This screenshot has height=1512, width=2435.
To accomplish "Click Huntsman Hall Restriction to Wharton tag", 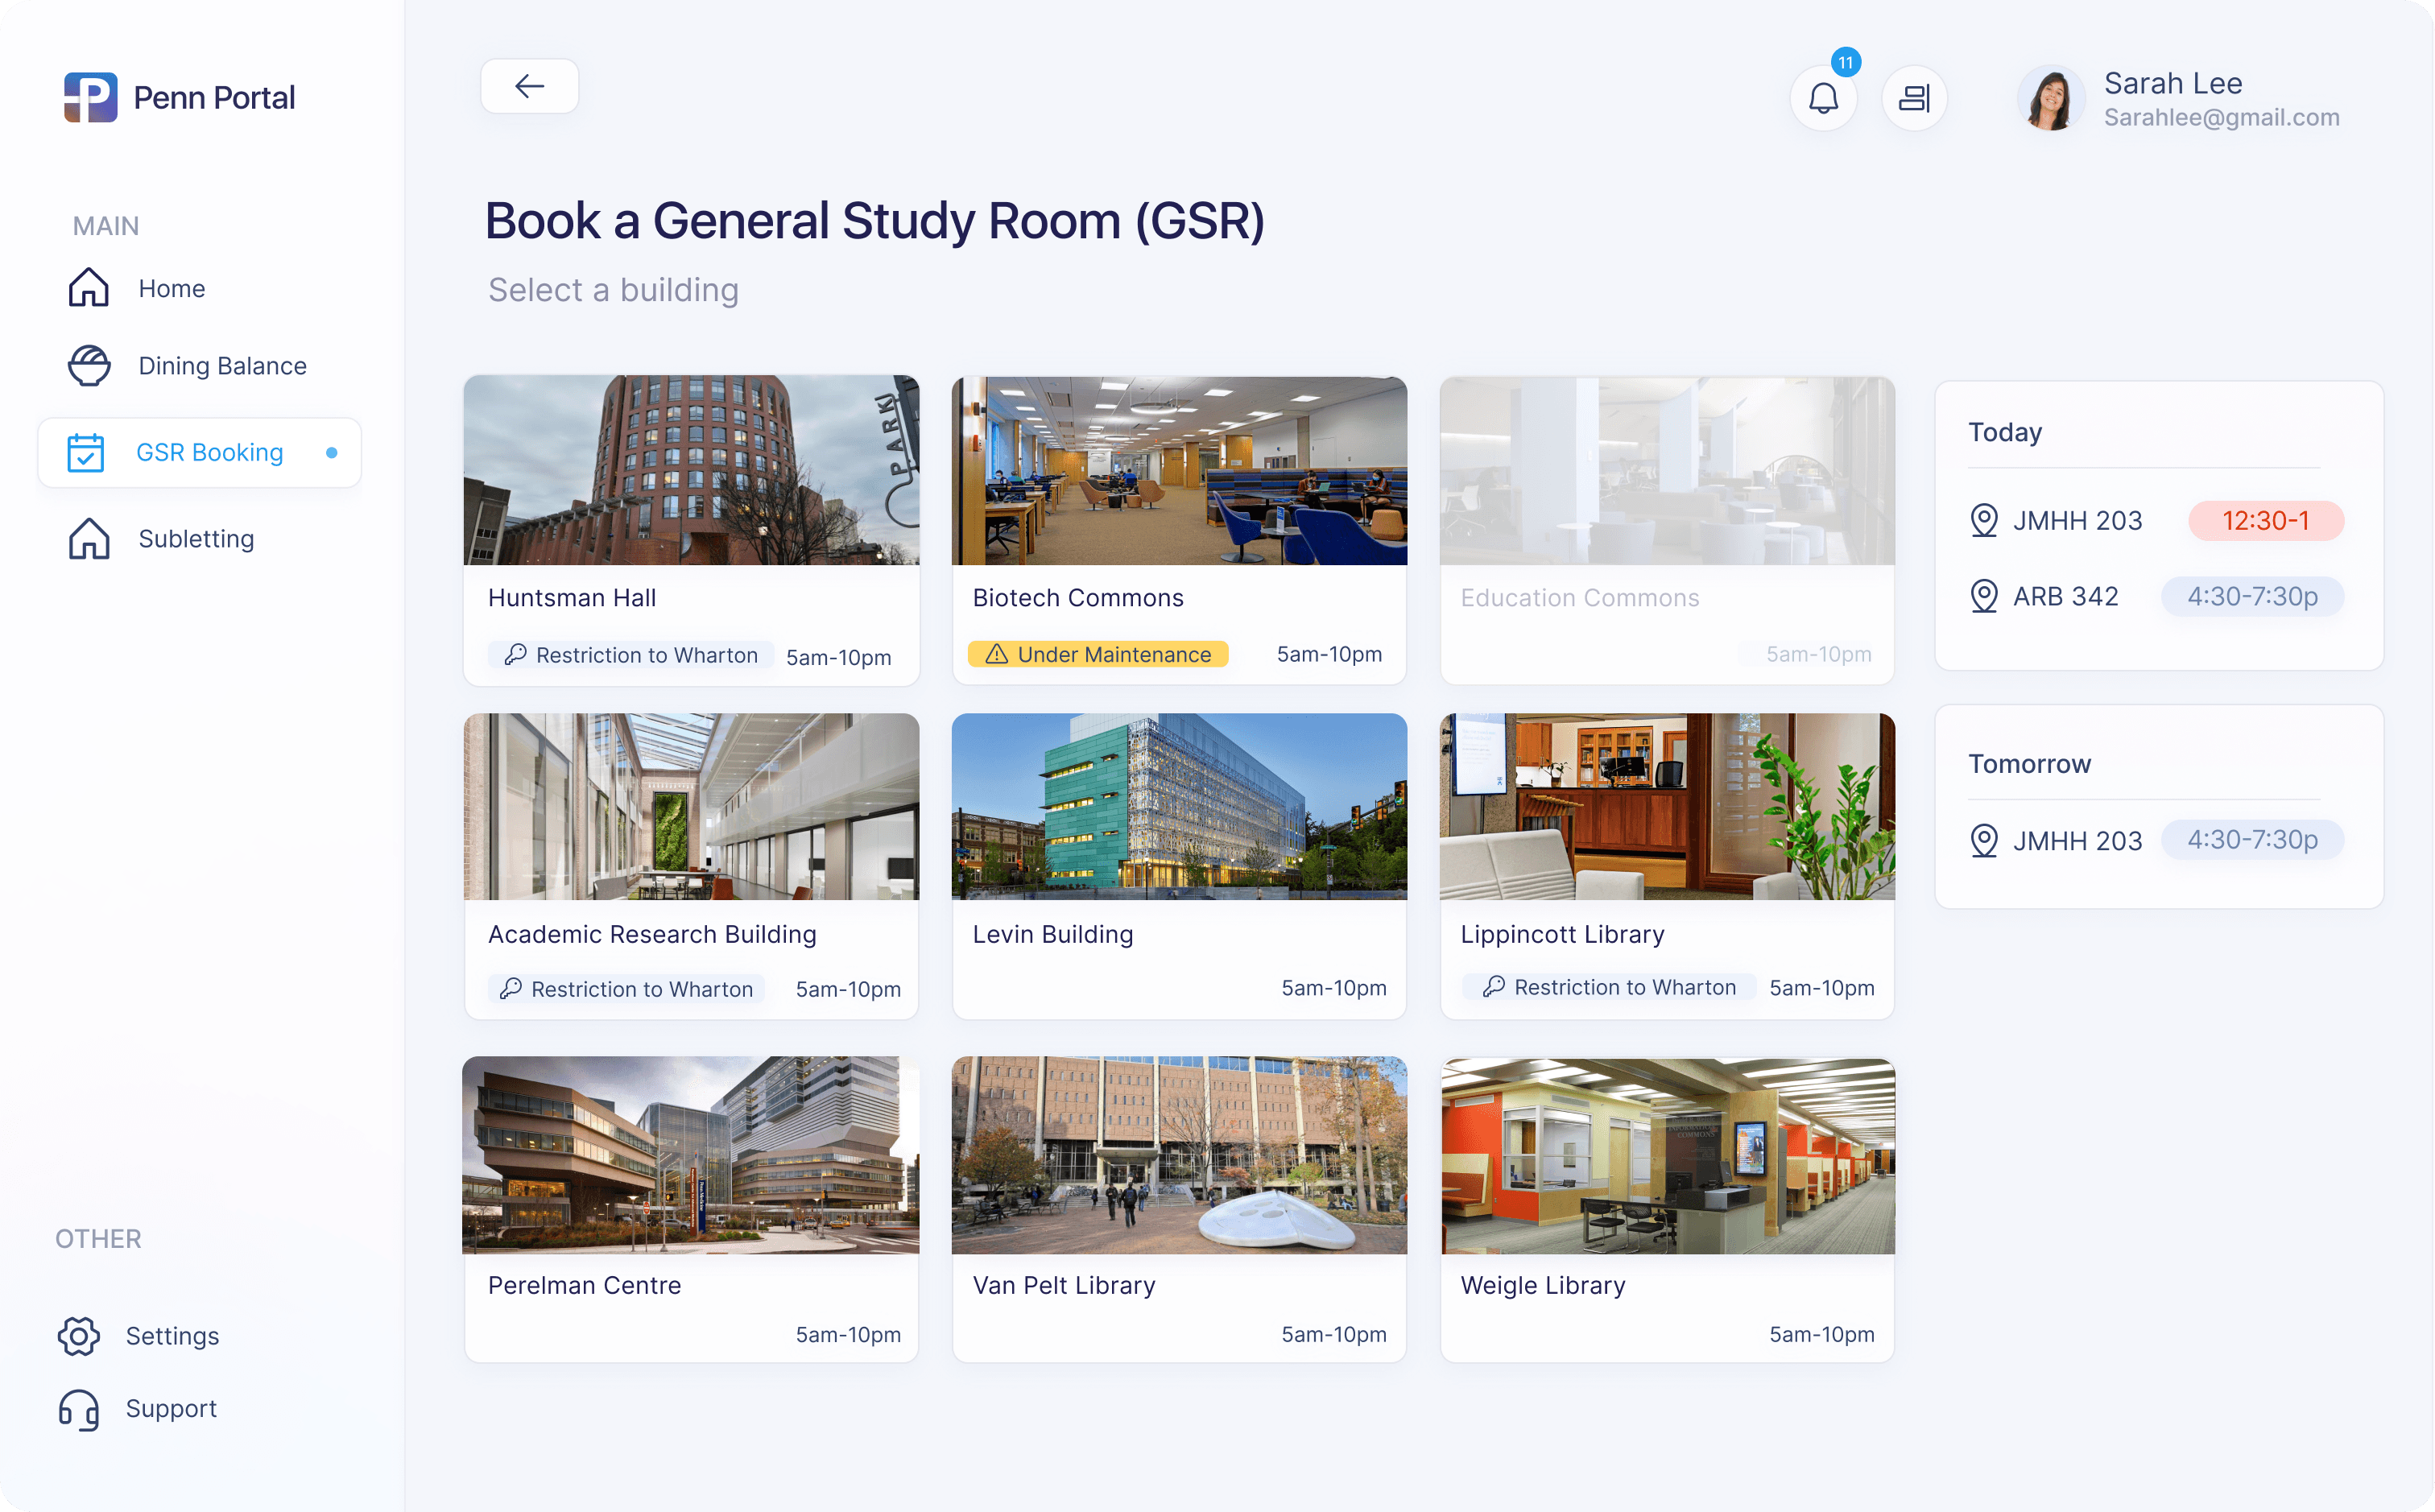I will (x=631, y=655).
